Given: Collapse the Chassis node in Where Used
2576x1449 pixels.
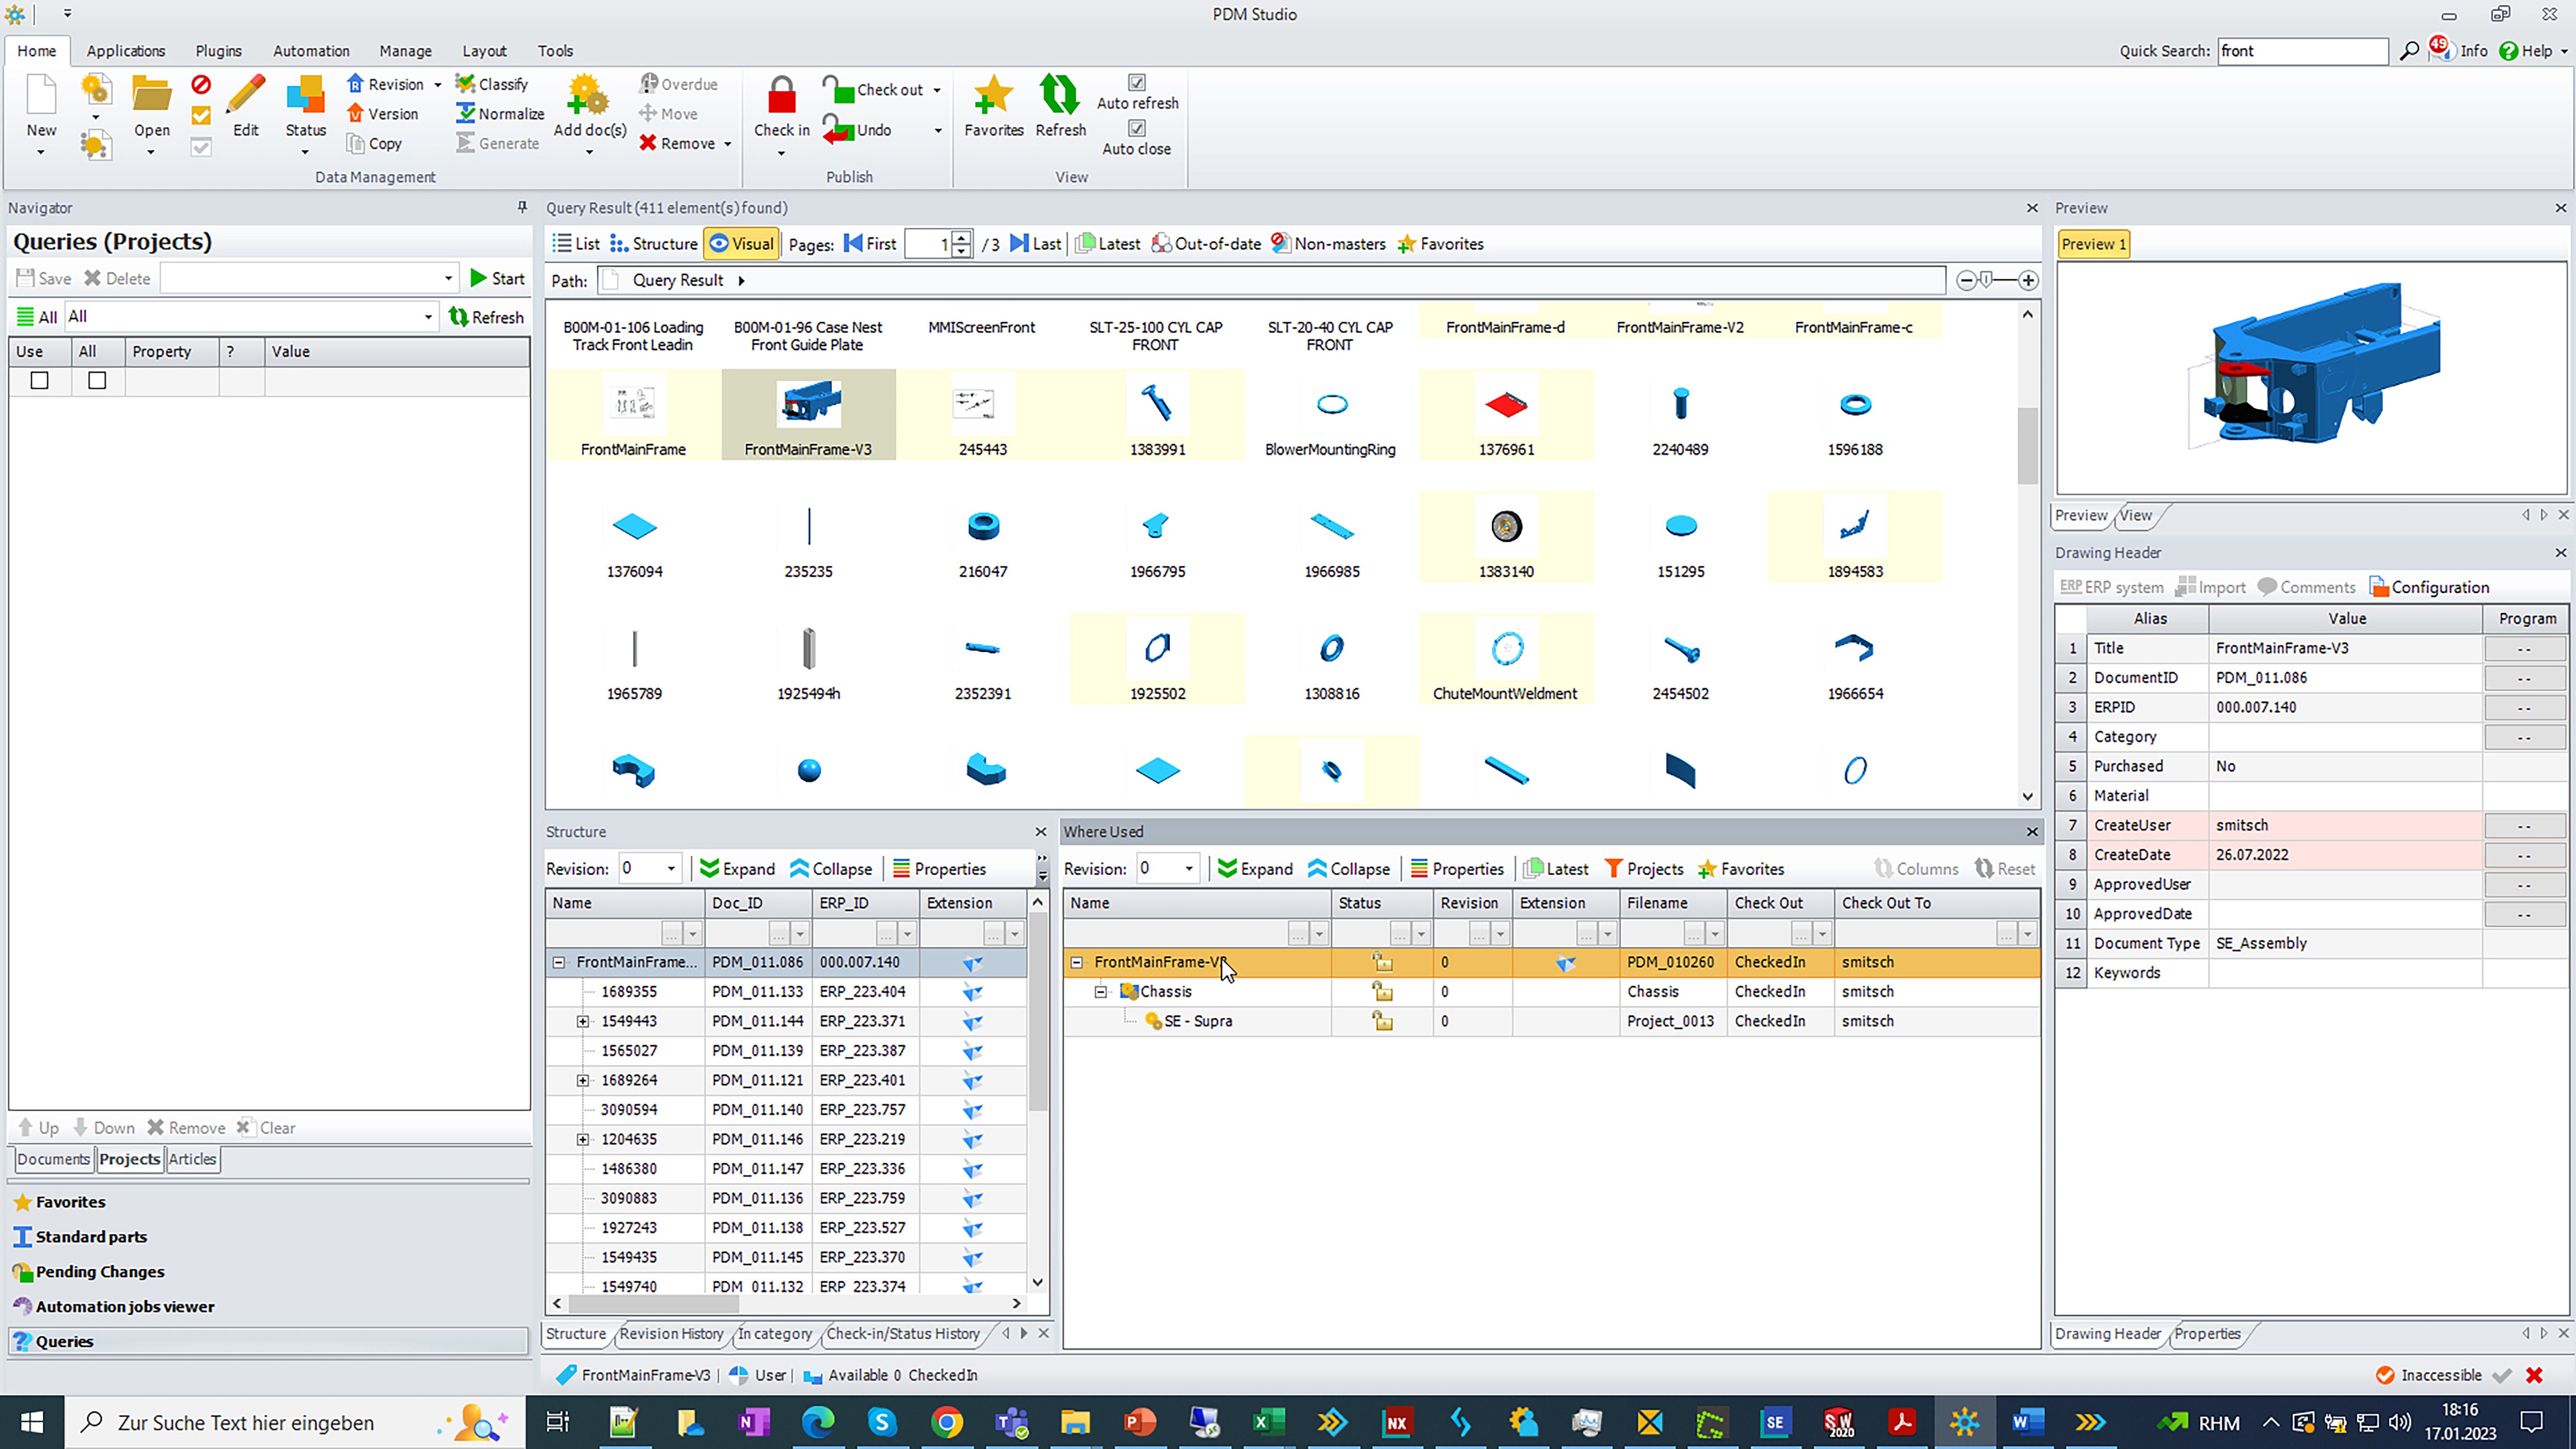Looking at the screenshot, I should coord(1101,992).
